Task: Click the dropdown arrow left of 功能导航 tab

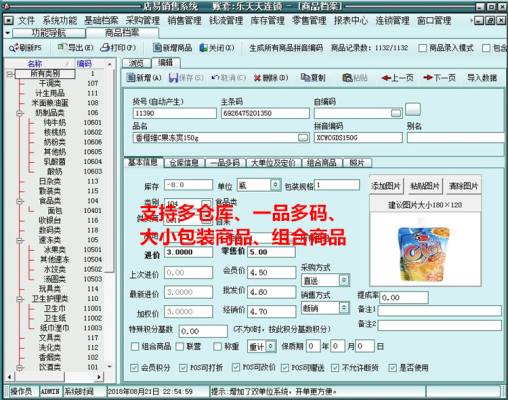Action: (x=8, y=33)
